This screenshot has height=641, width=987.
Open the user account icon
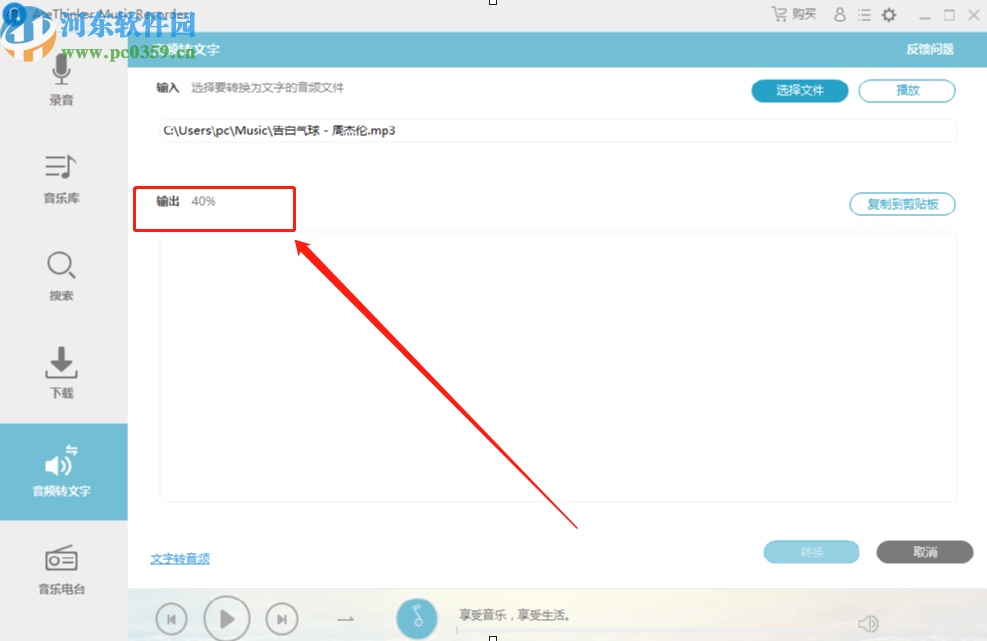coord(839,14)
